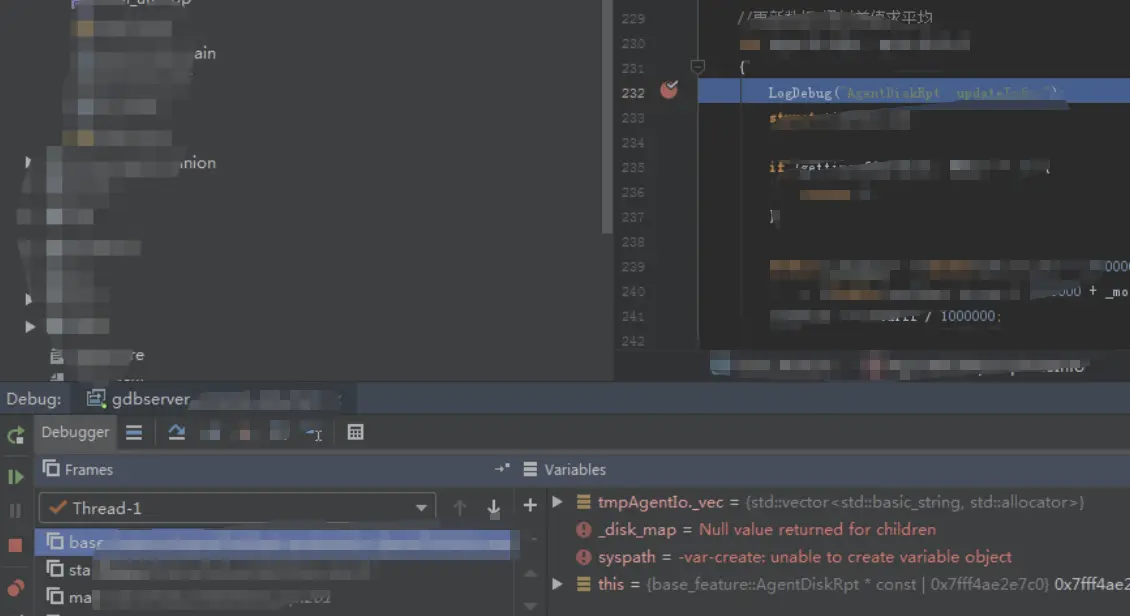Viewport: 1130px width, 616px height.
Task: Click the highlighted LogDebug line 232
Action: pos(914,92)
